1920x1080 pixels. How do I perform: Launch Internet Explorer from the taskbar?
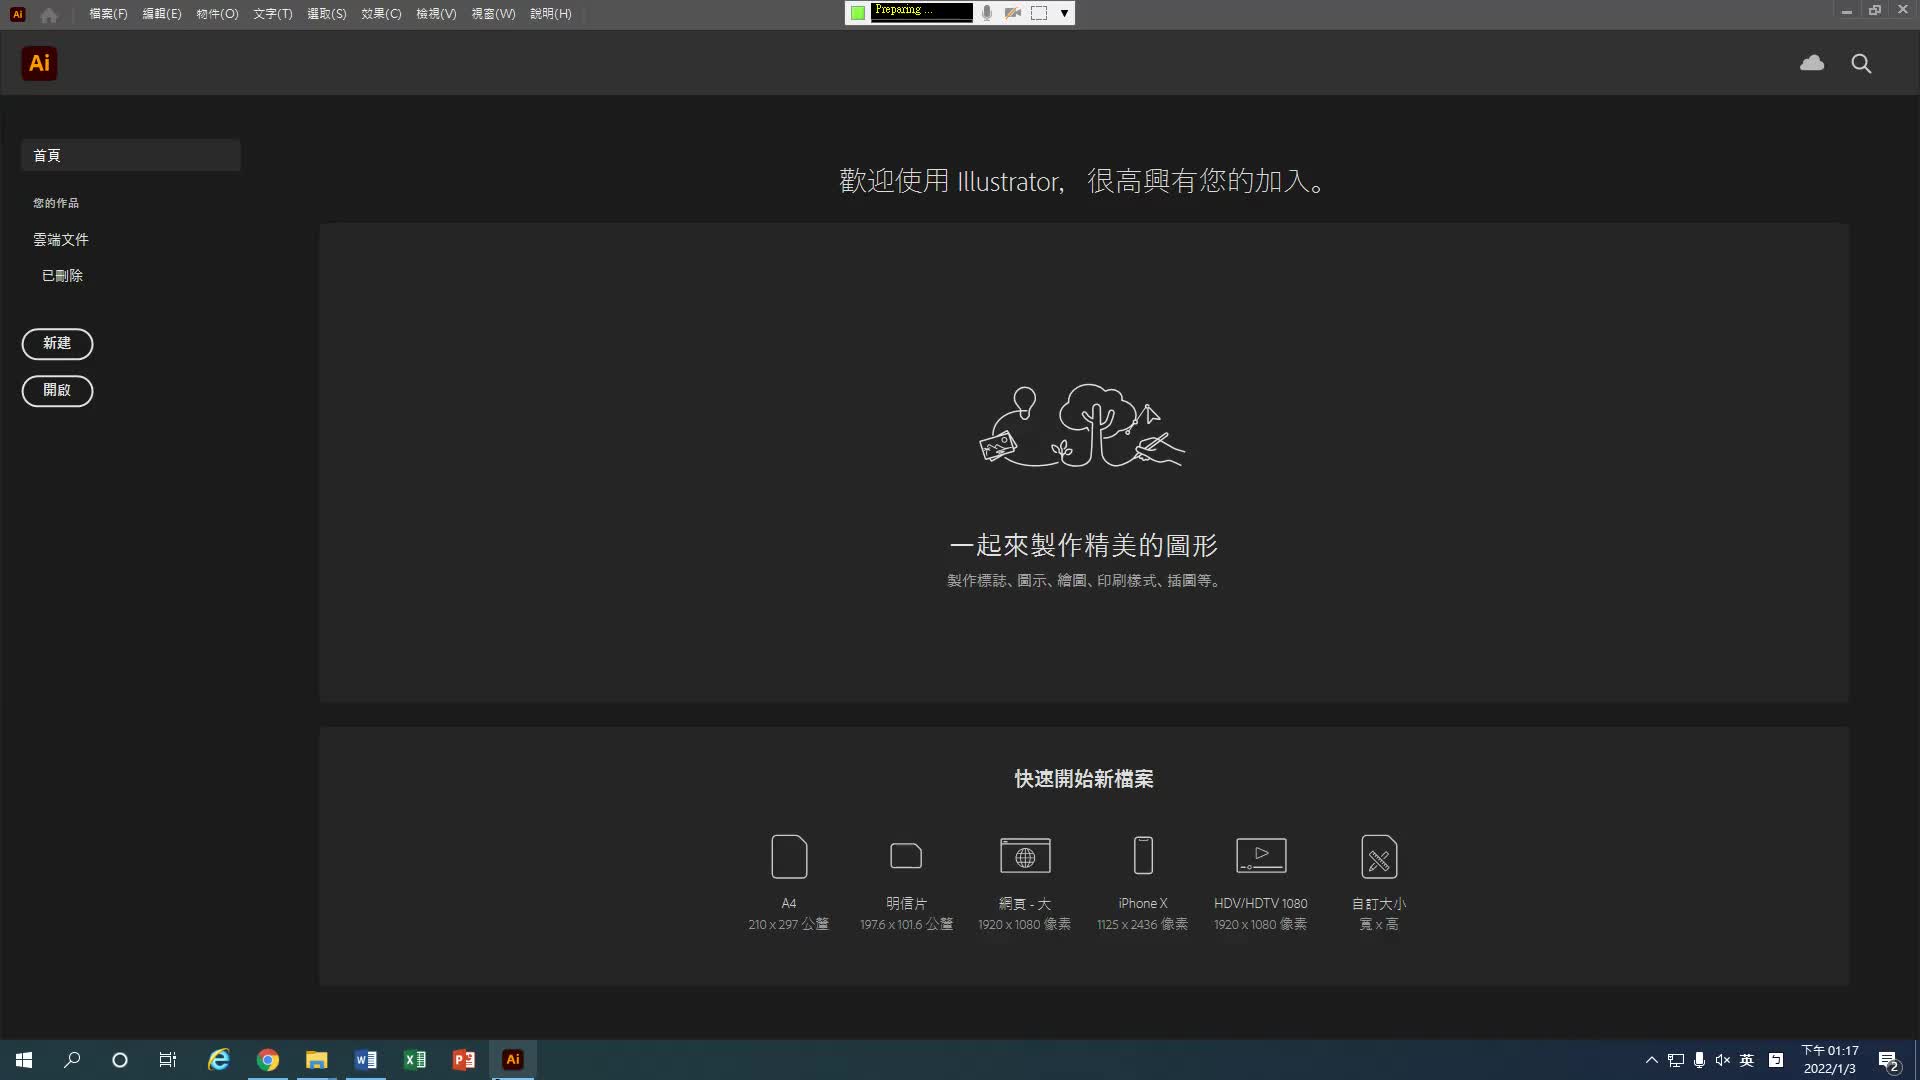point(218,1060)
